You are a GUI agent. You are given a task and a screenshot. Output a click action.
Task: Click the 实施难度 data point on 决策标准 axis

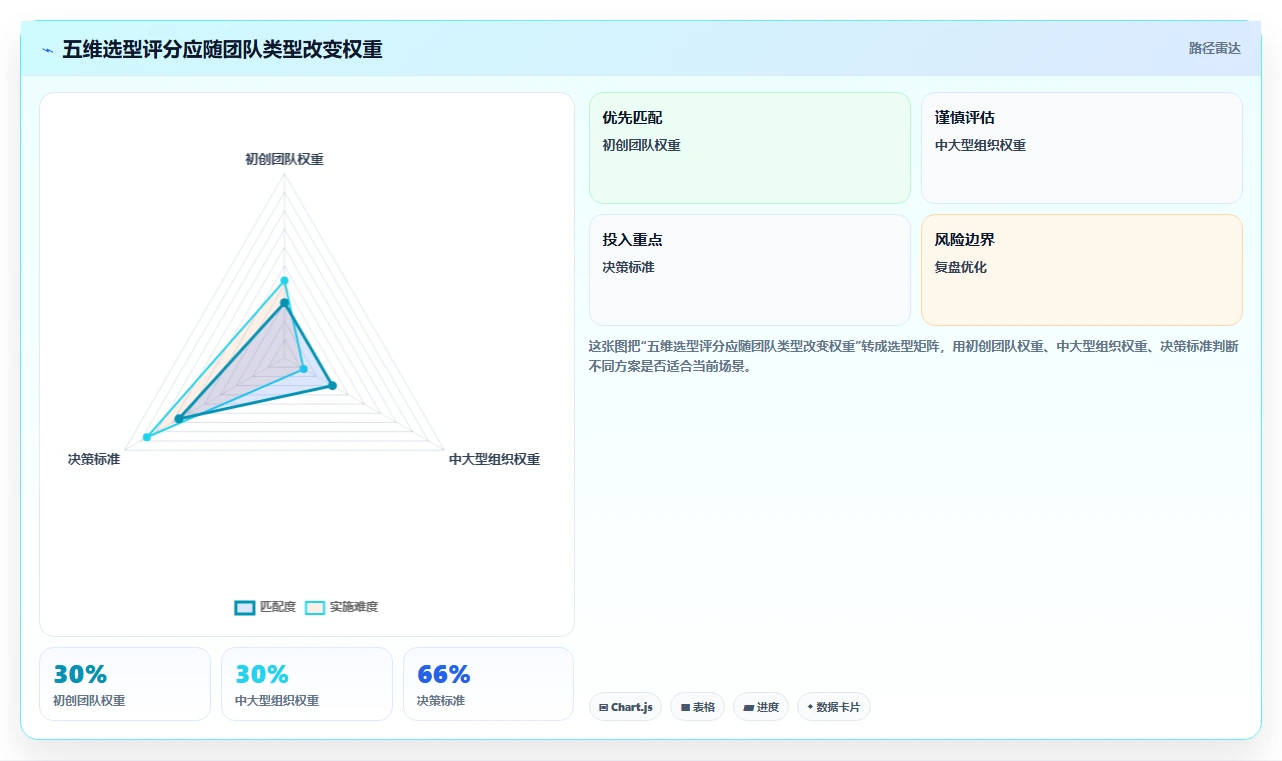(147, 437)
